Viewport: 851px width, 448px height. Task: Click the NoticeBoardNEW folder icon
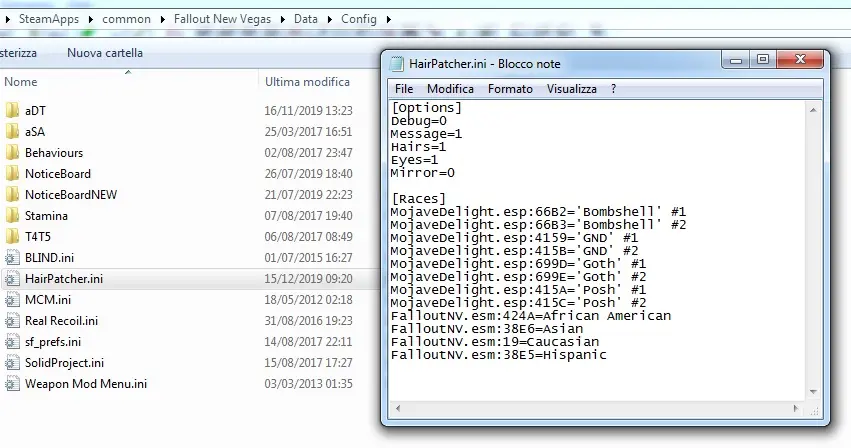tap(12, 195)
